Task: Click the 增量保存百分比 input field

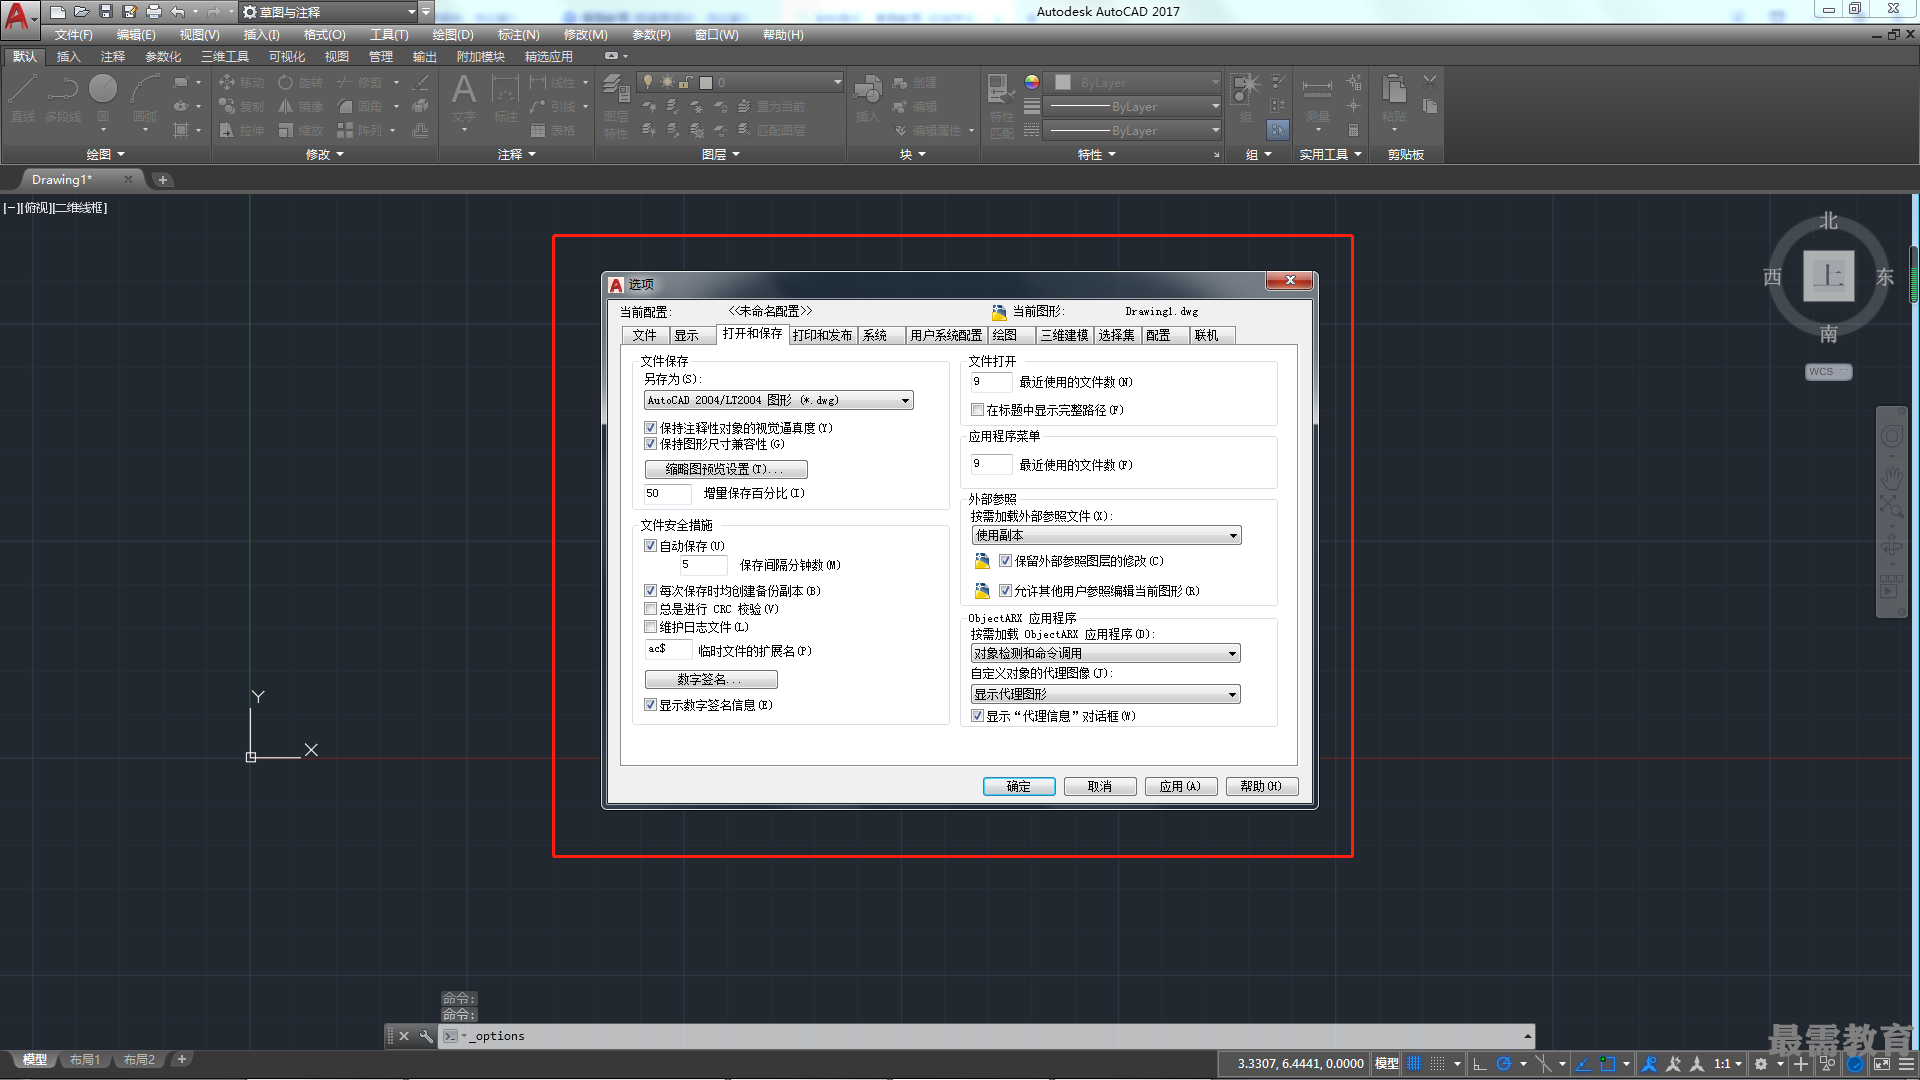Action: (667, 494)
